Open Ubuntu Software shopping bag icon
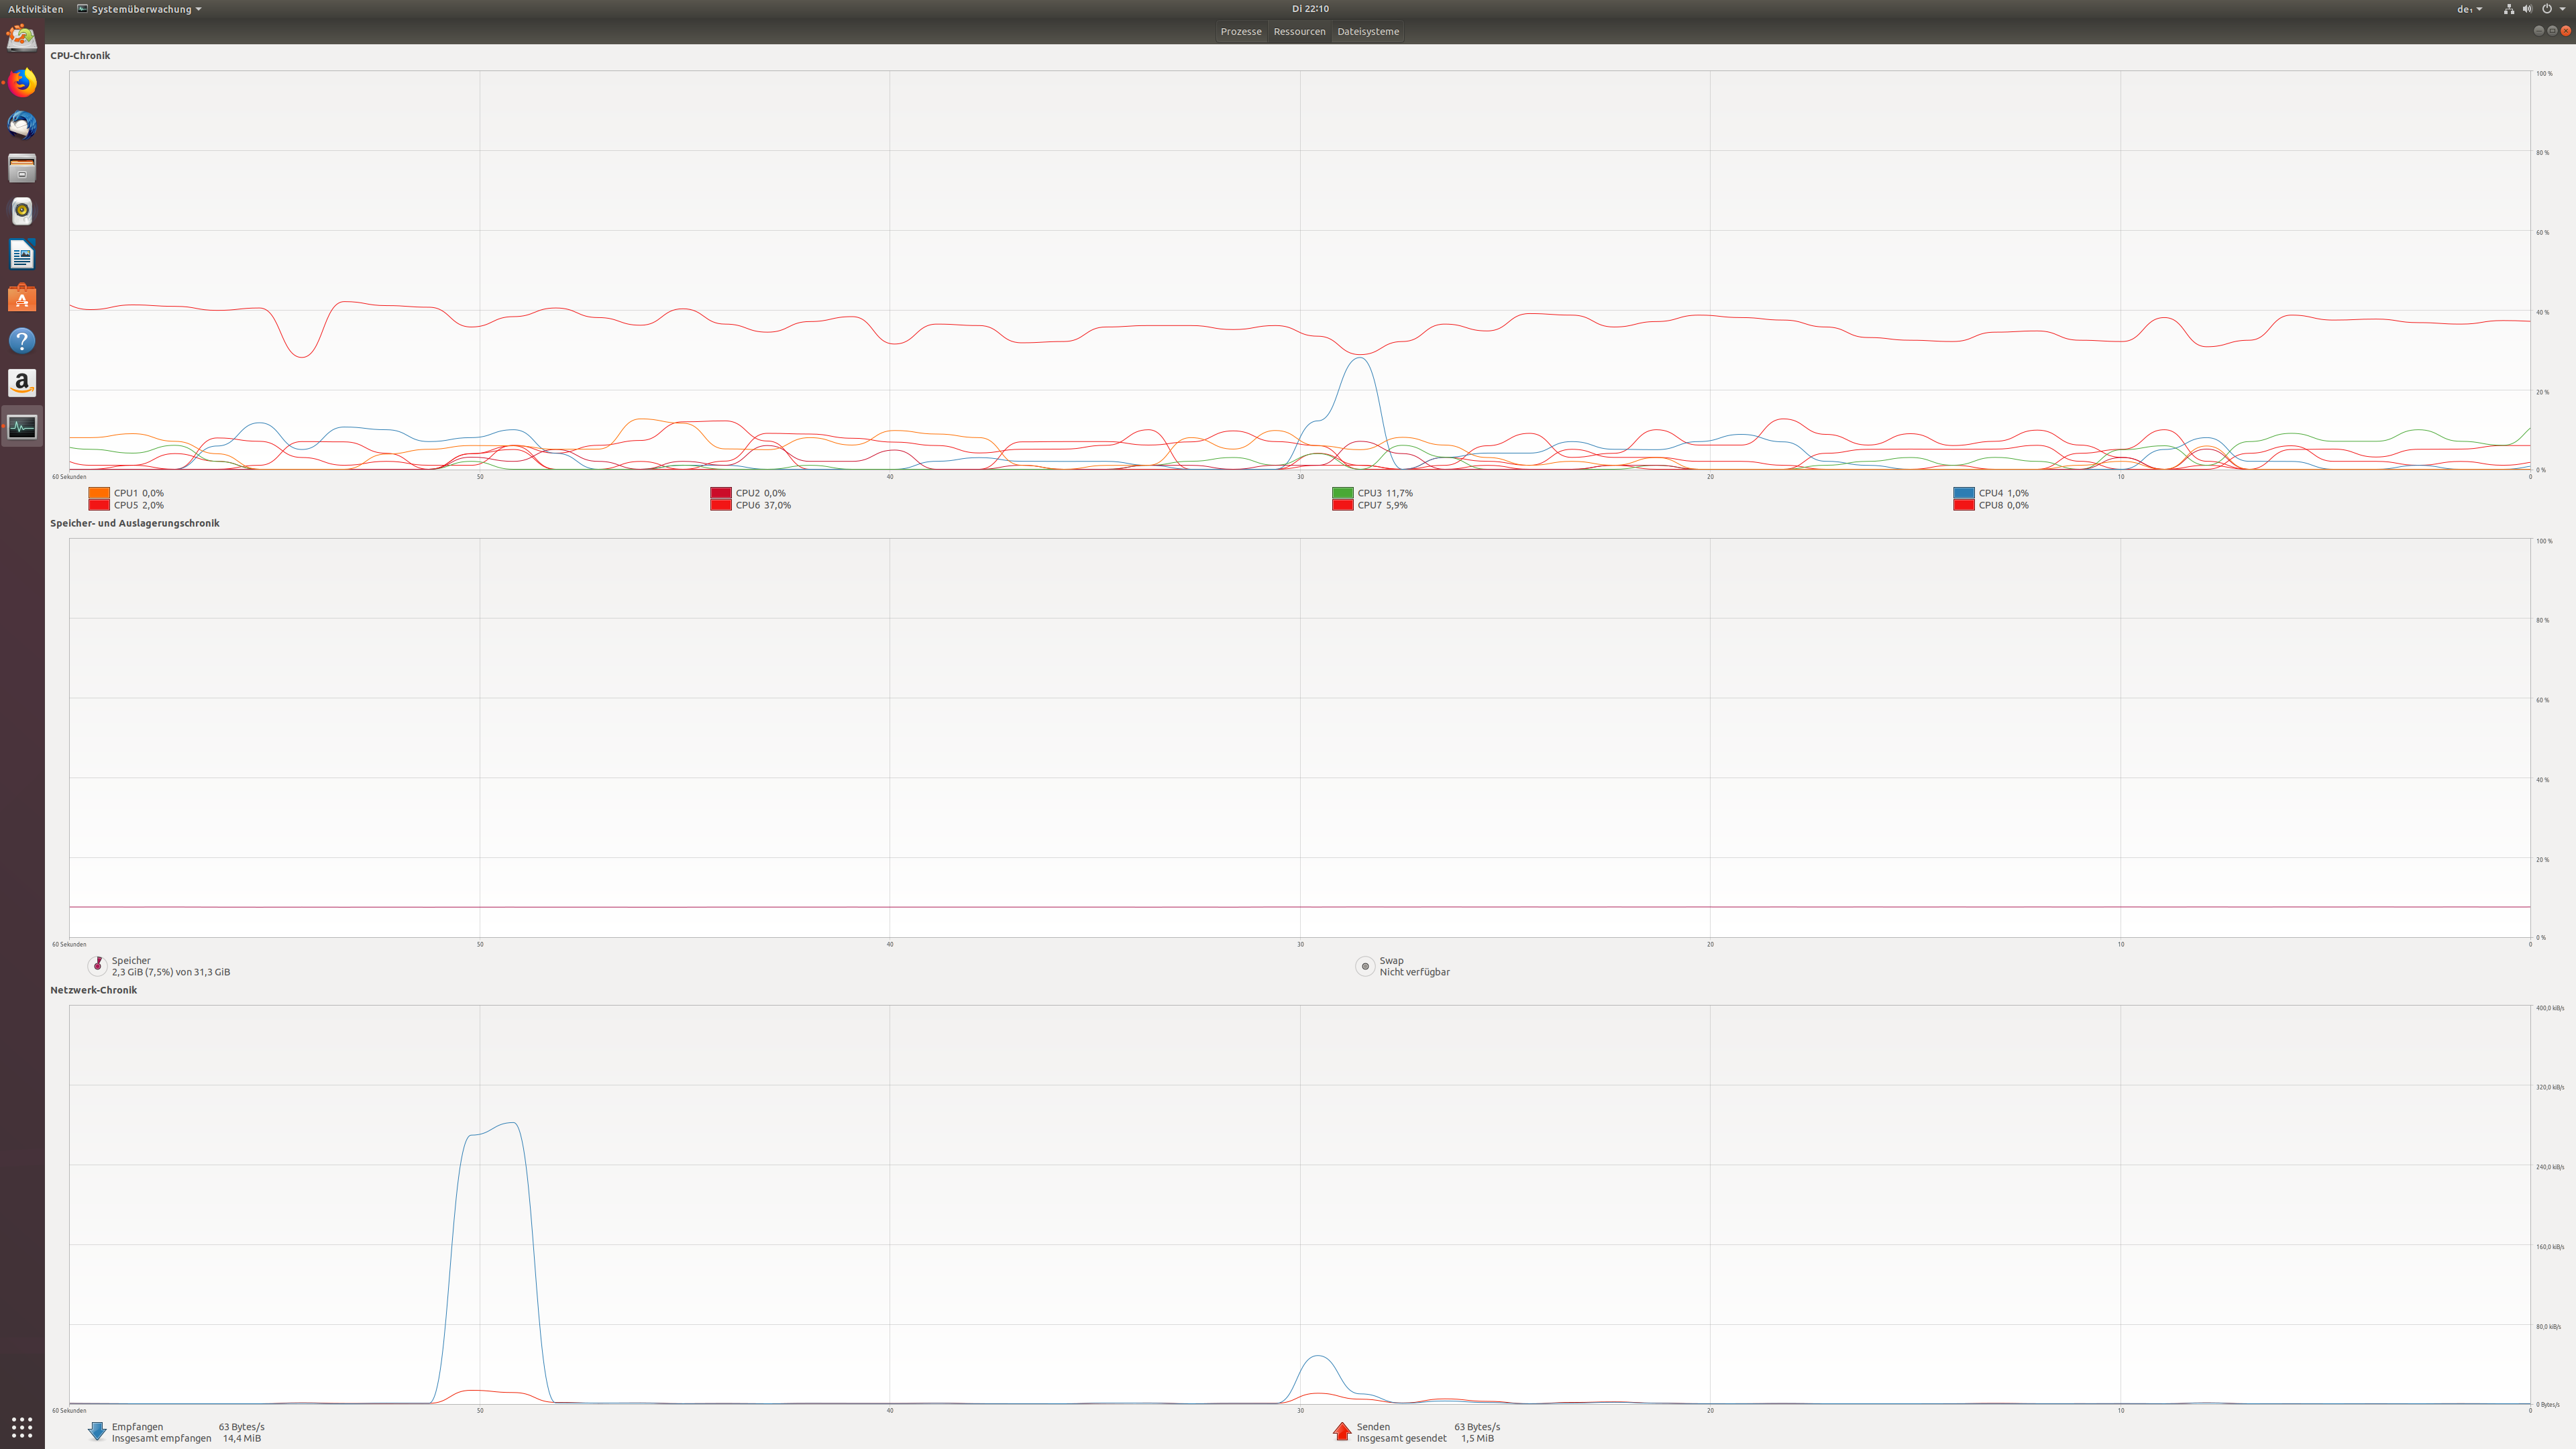 pyautogui.click(x=22, y=298)
